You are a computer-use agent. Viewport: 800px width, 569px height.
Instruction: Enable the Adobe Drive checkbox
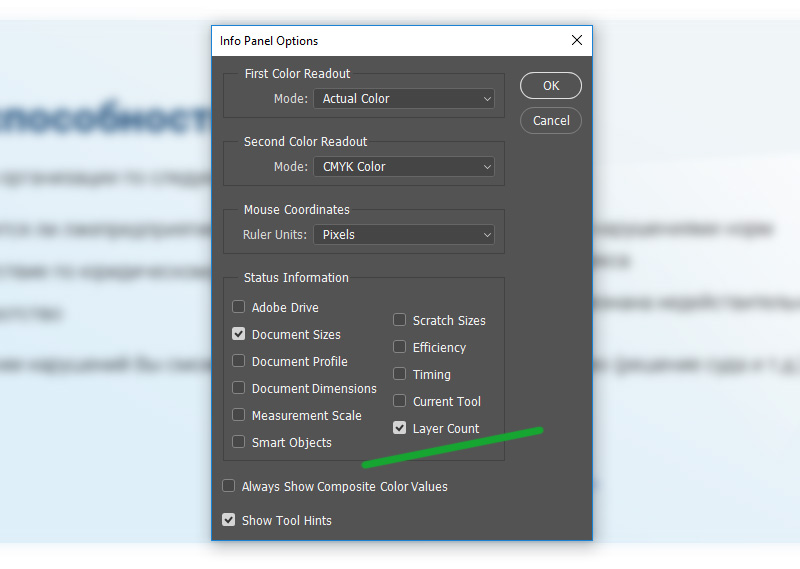click(239, 308)
